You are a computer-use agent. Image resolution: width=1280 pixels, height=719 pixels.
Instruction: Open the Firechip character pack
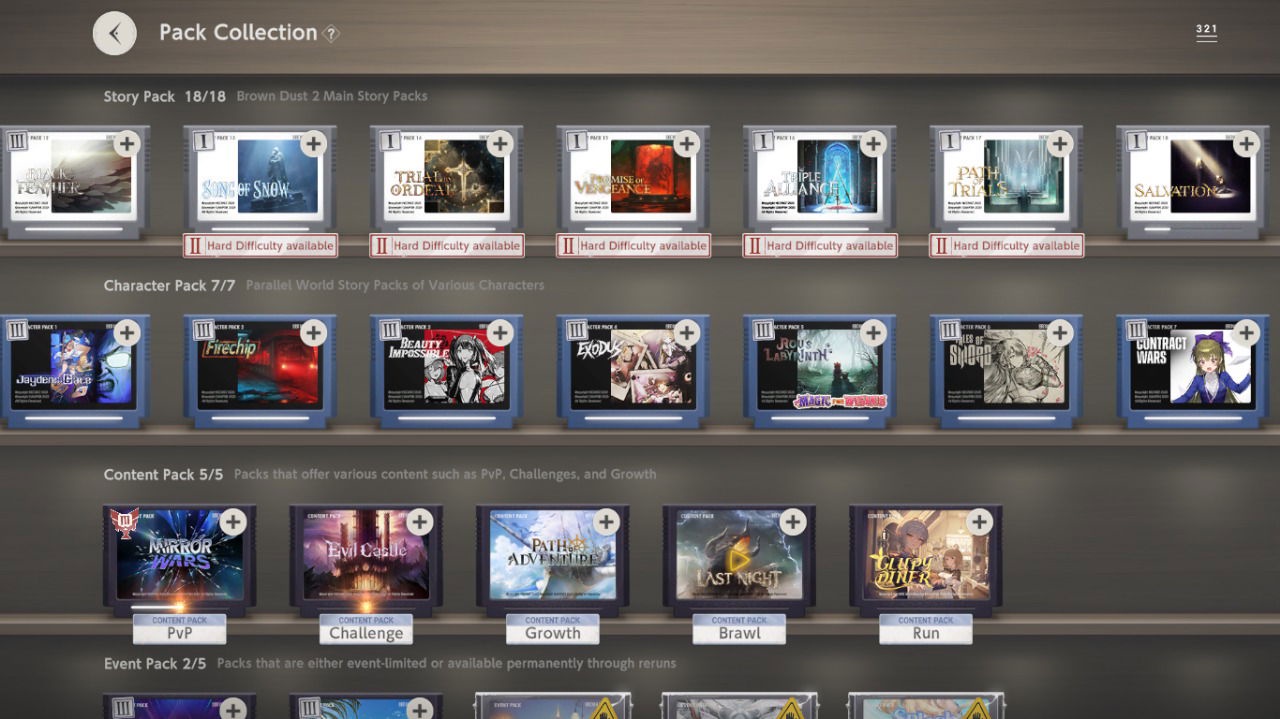(x=260, y=371)
